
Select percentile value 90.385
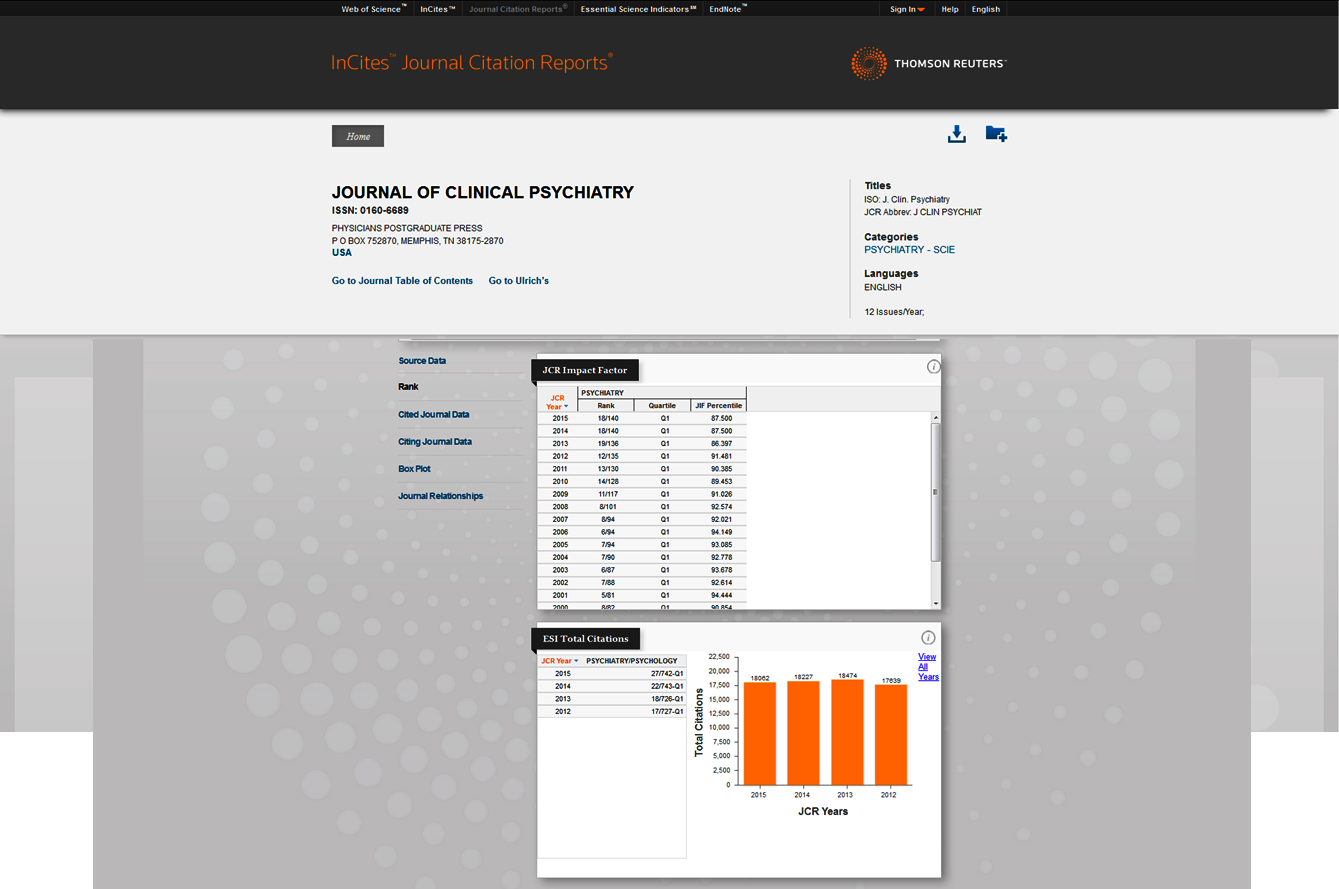pos(722,468)
